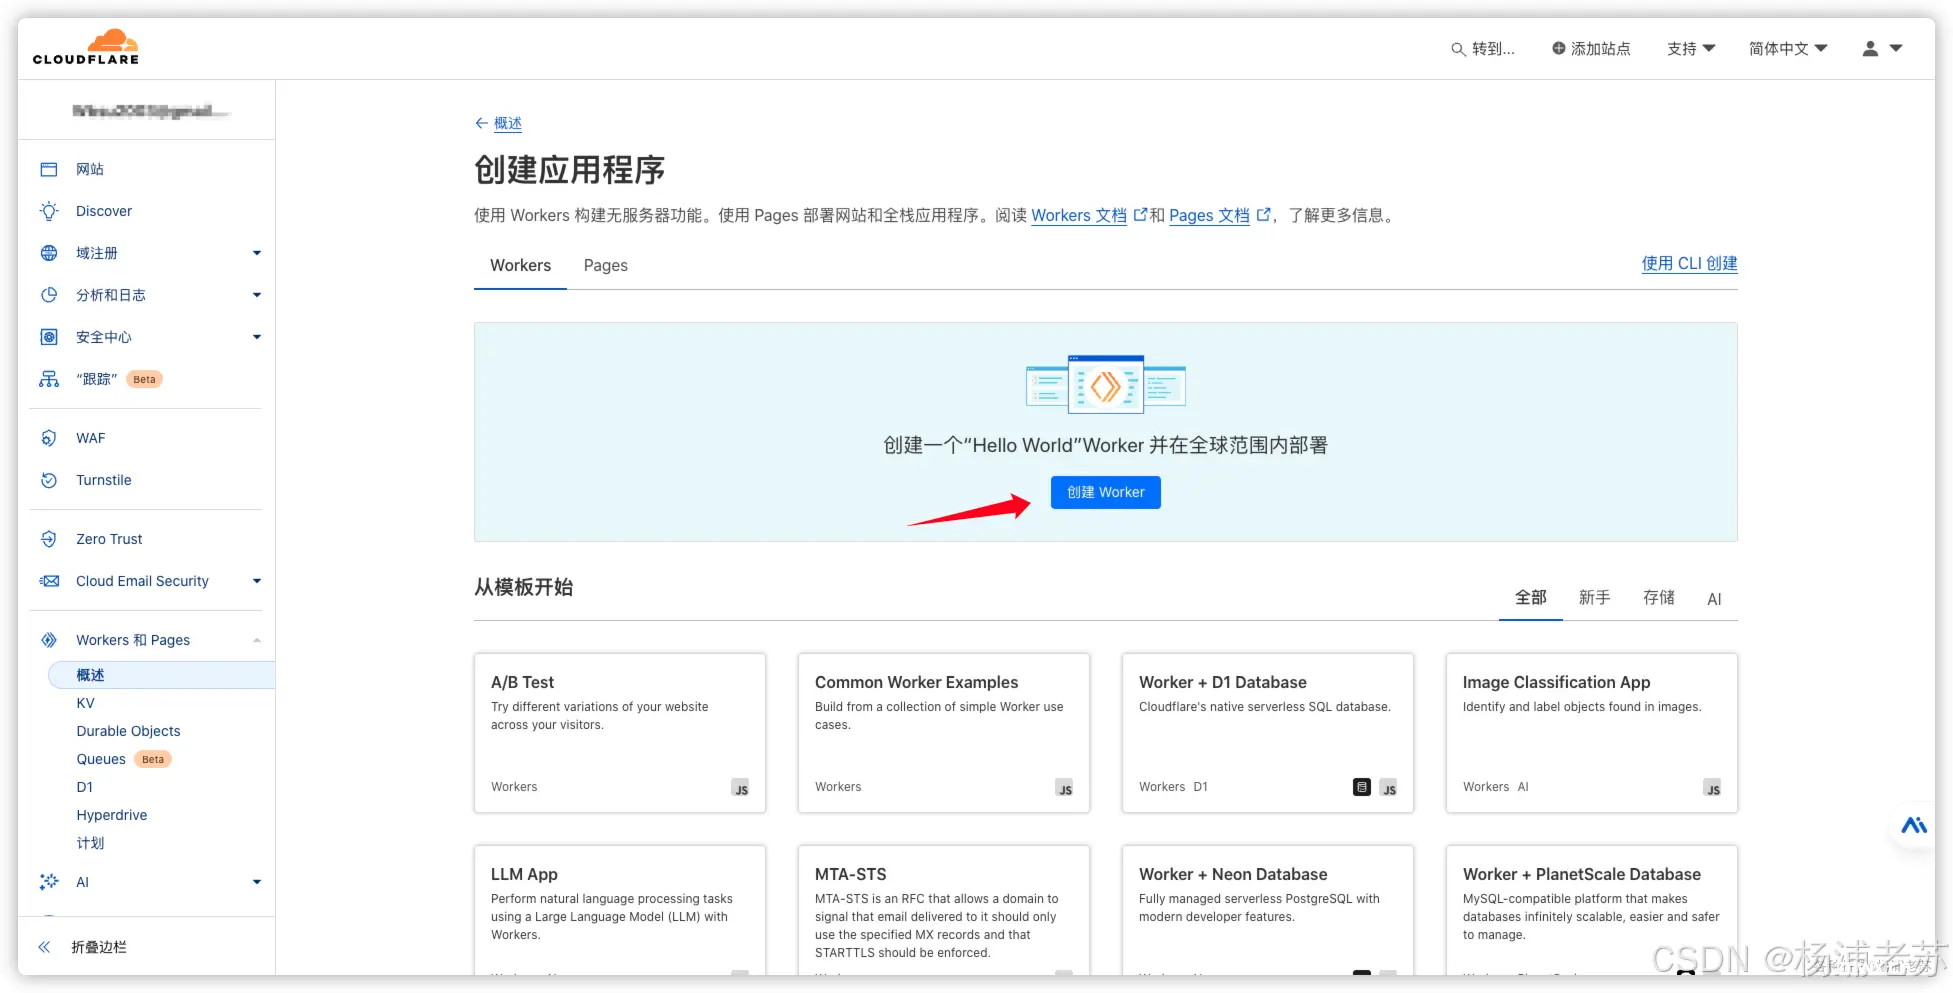Expand the 分析和日志 sidebar section
1953x993 pixels.
pyautogui.click(x=257, y=295)
